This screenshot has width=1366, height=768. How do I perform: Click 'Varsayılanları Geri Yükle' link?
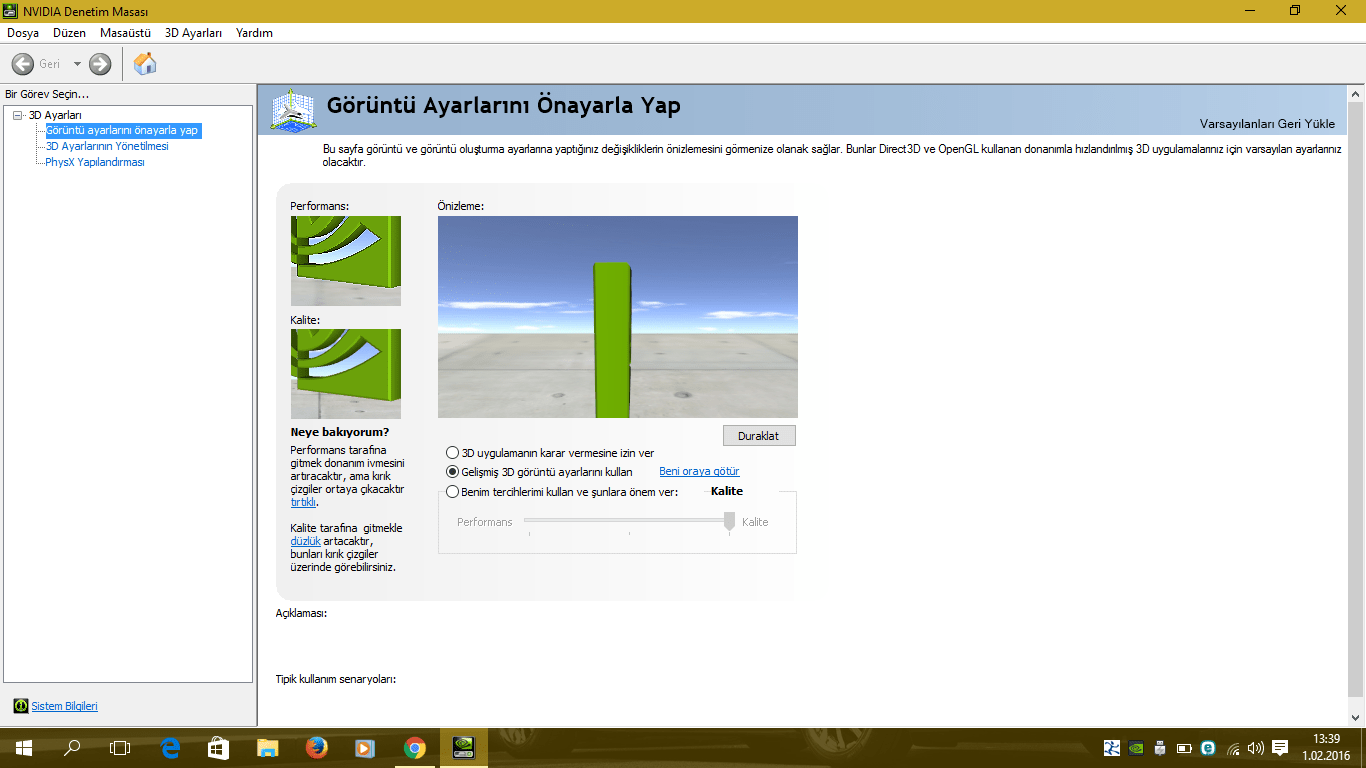[1267, 124]
